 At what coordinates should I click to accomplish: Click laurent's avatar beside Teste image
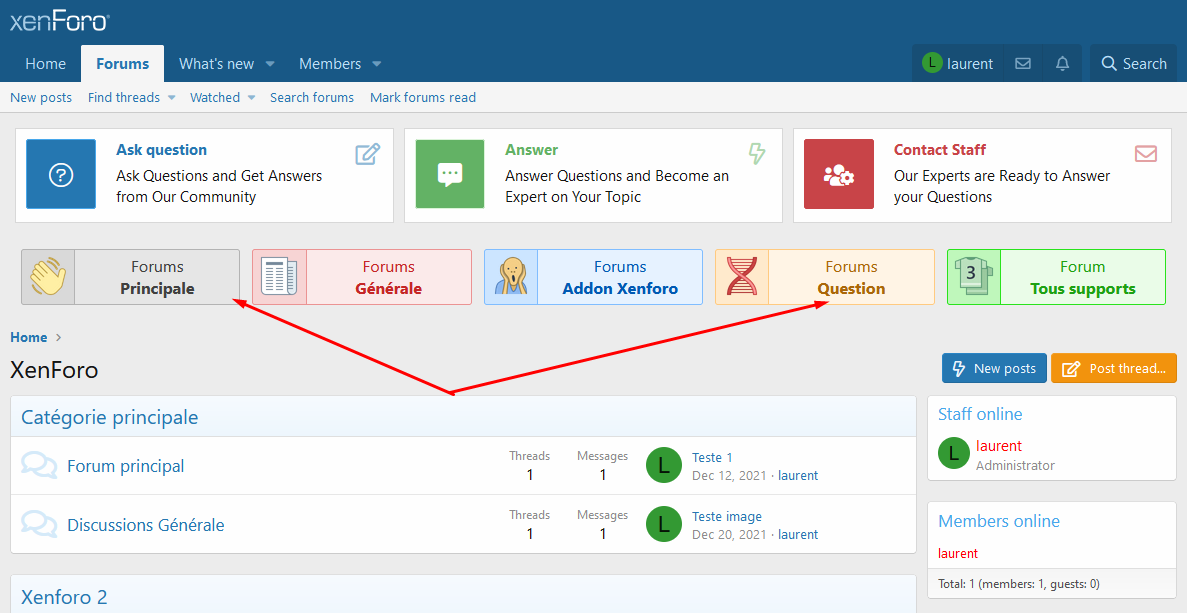pos(664,524)
